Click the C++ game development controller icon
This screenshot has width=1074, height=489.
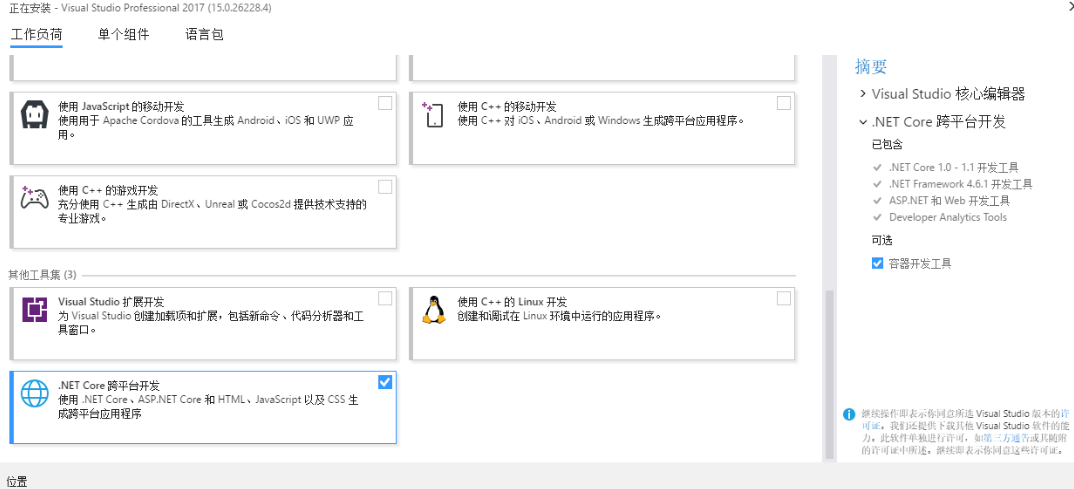[34, 197]
